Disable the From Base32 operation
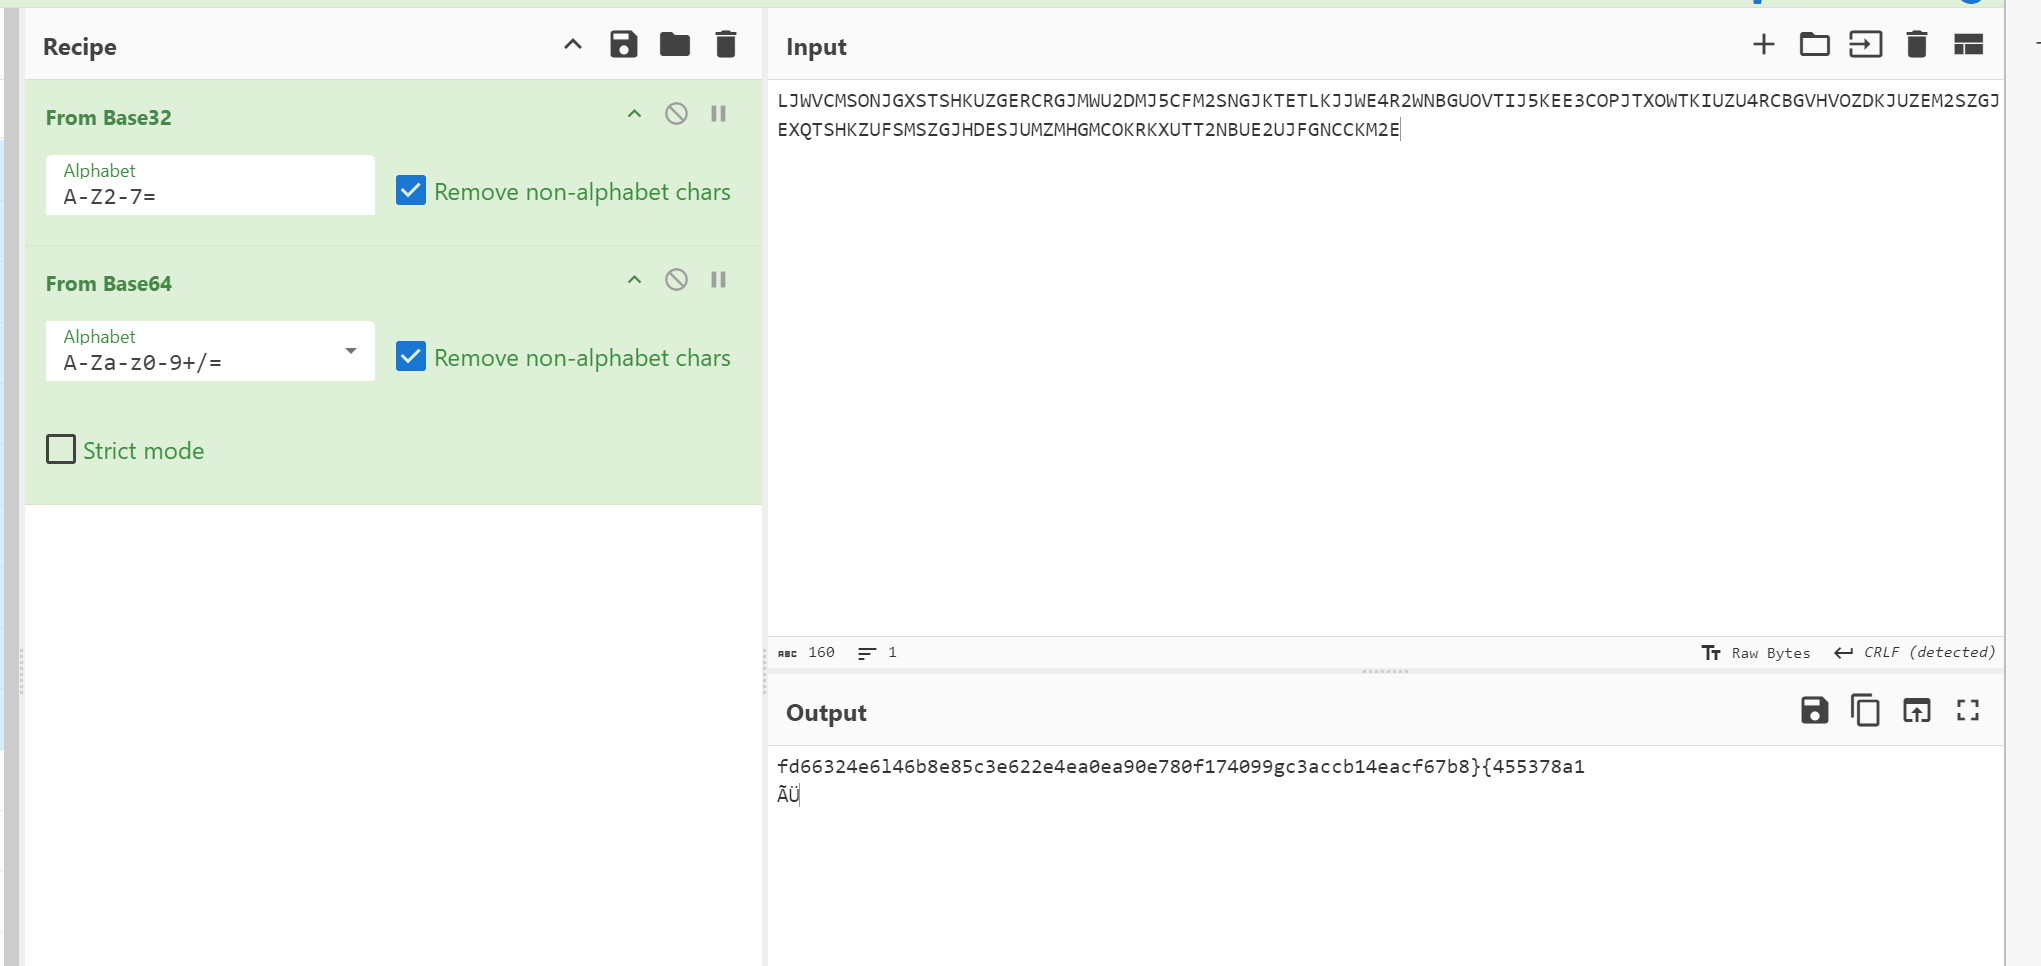The image size is (2041, 966). (x=676, y=114)
